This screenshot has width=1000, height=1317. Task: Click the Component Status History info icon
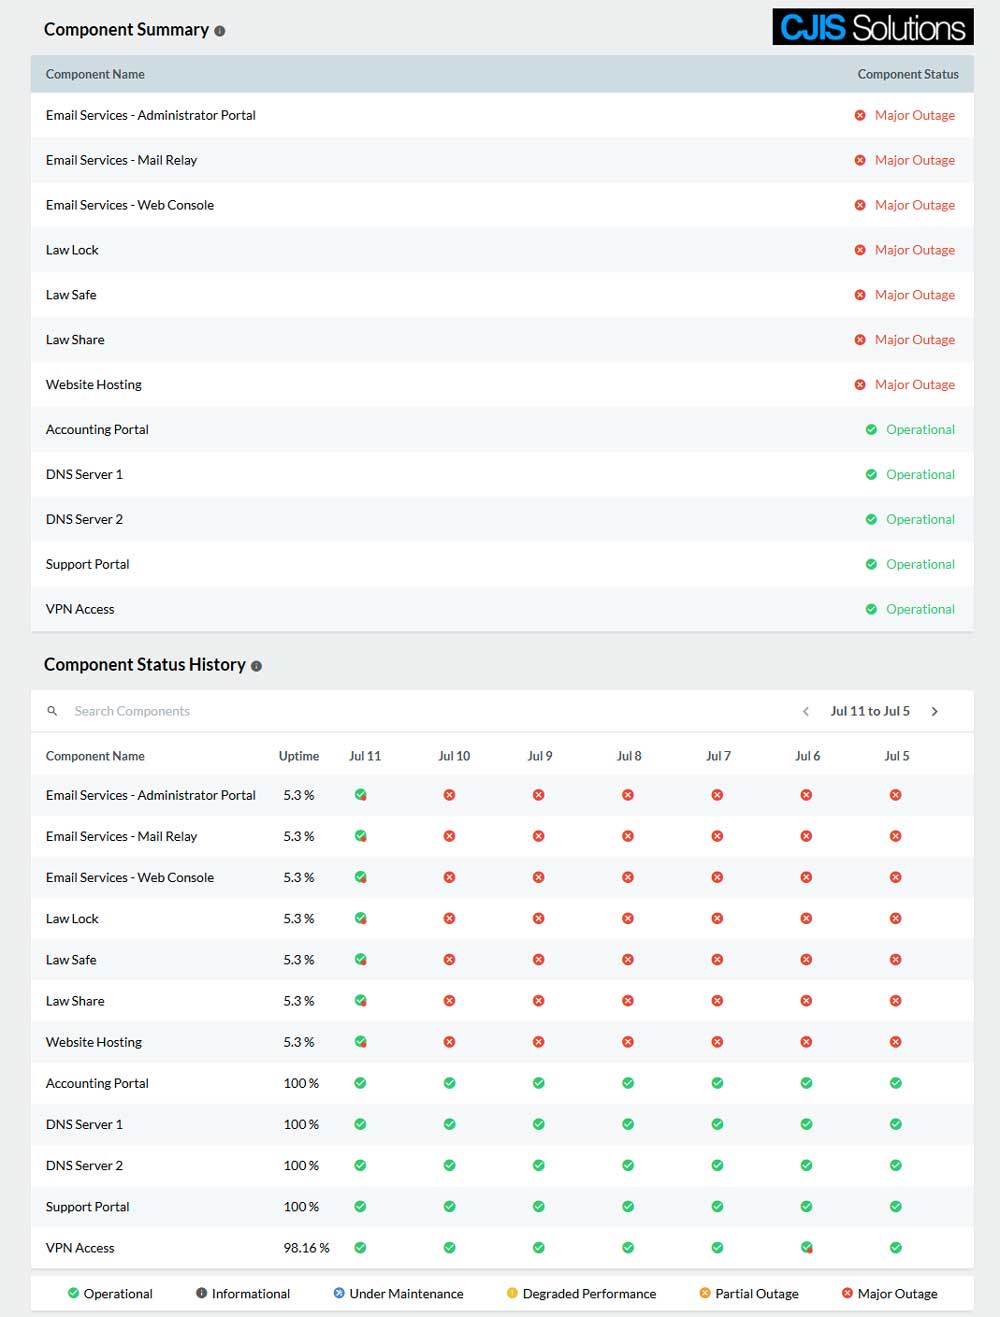(256, 666)
